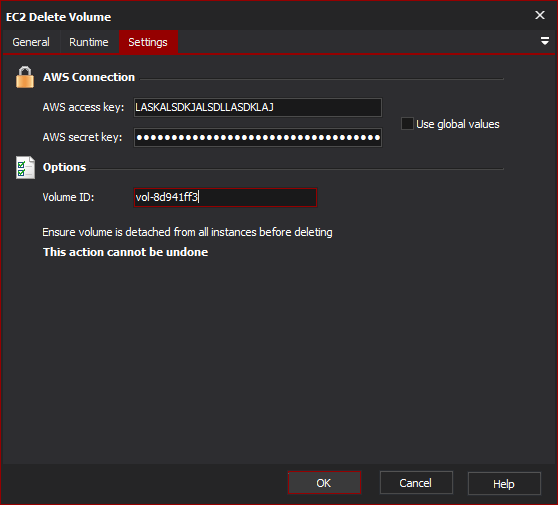
Task: Click the AWS Connection section heading
Action: click(89, 77)
